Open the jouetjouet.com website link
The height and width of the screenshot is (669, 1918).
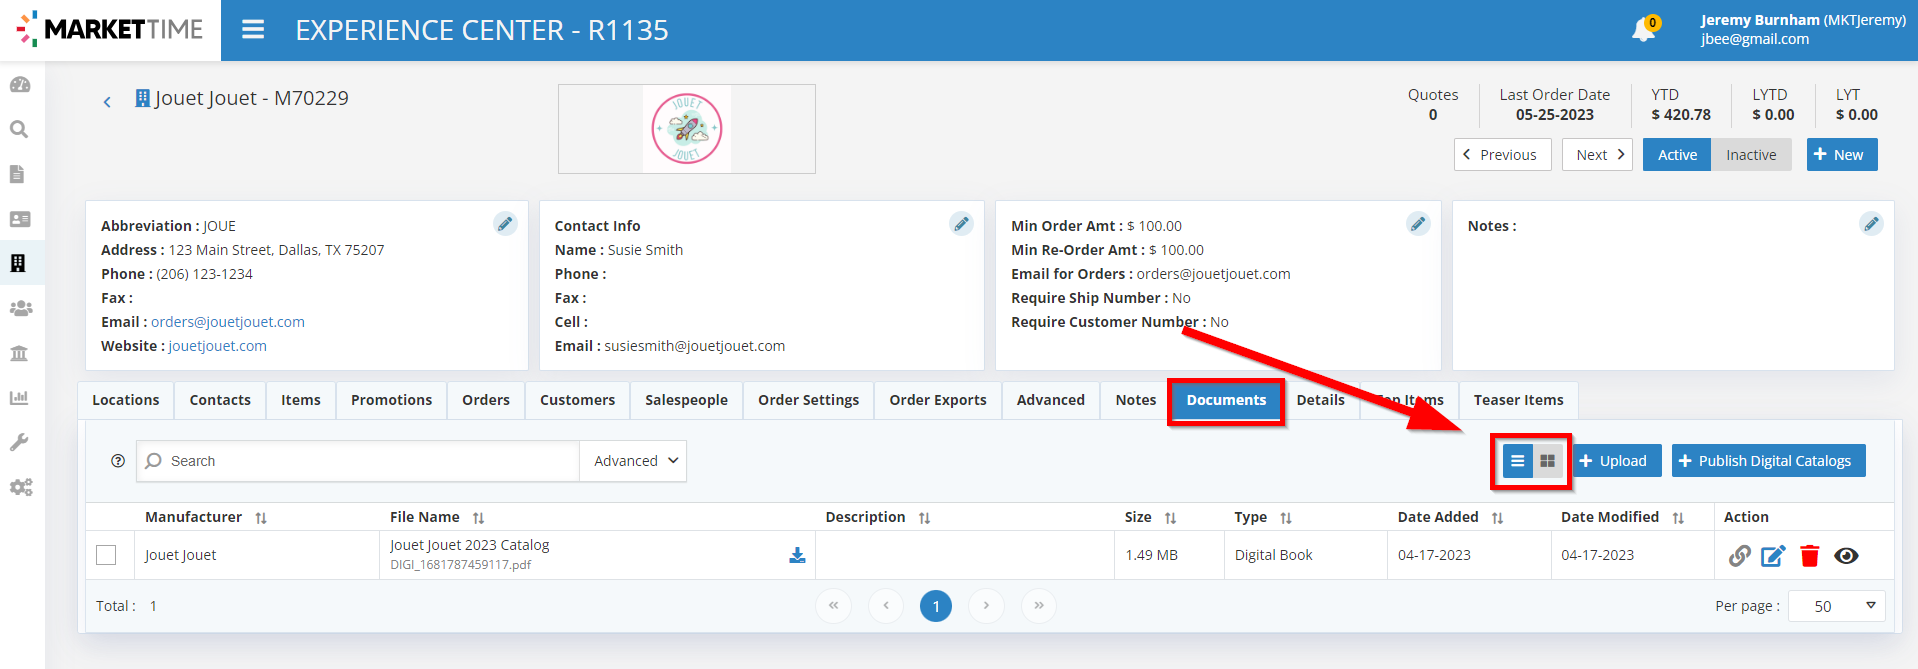pyautogui.click(x=218, y=346)
